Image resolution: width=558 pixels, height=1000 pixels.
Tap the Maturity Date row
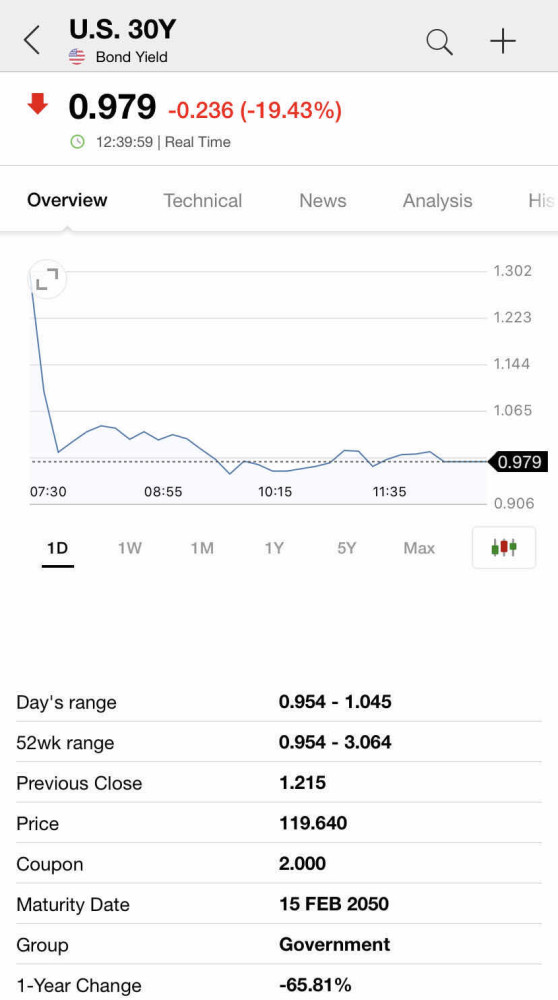point(279,904)
